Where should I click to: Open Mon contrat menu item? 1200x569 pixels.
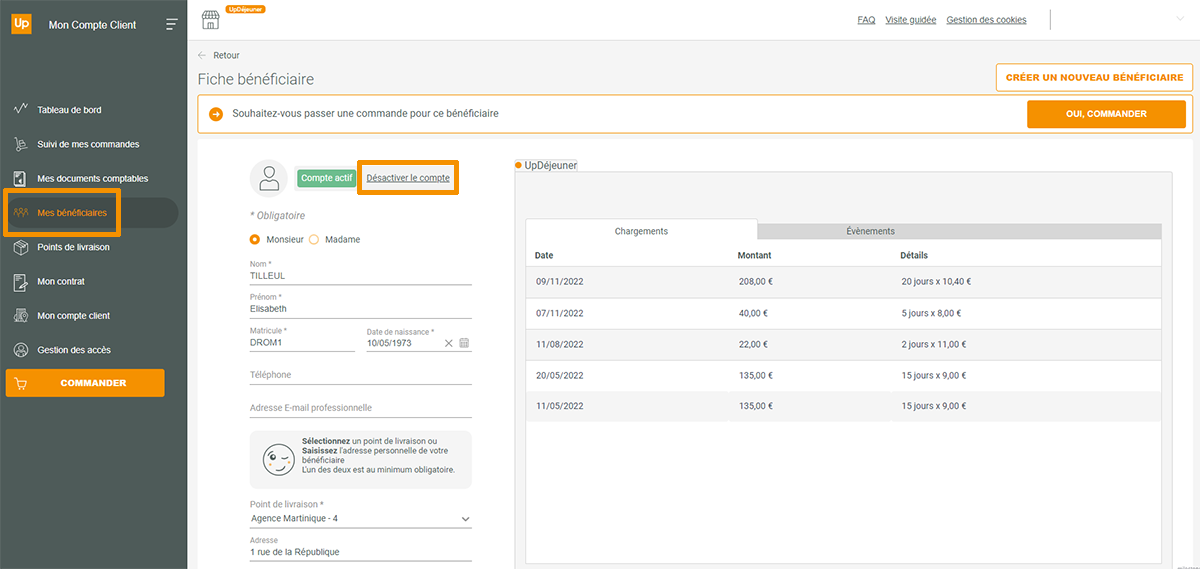[63, 281]
